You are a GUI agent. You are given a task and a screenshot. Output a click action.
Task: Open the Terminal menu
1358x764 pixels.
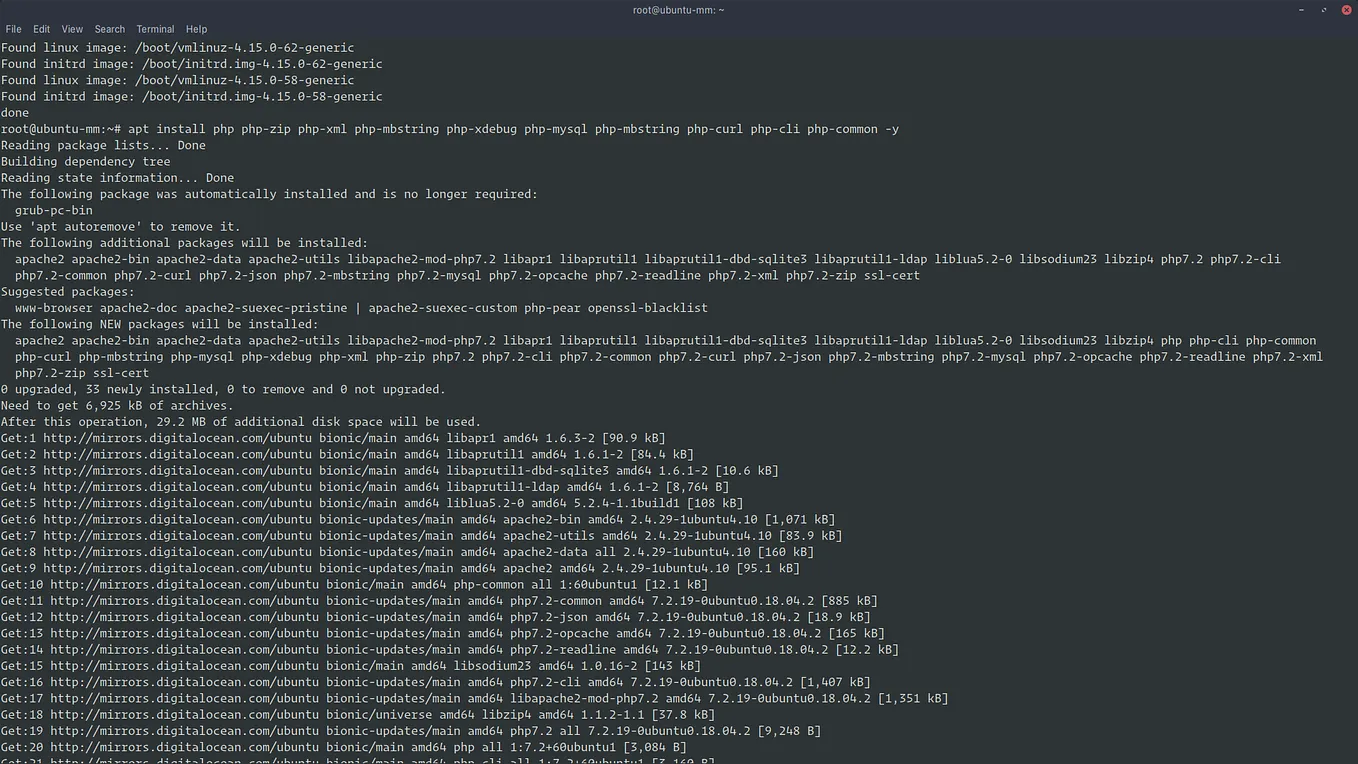click(155, 29)
